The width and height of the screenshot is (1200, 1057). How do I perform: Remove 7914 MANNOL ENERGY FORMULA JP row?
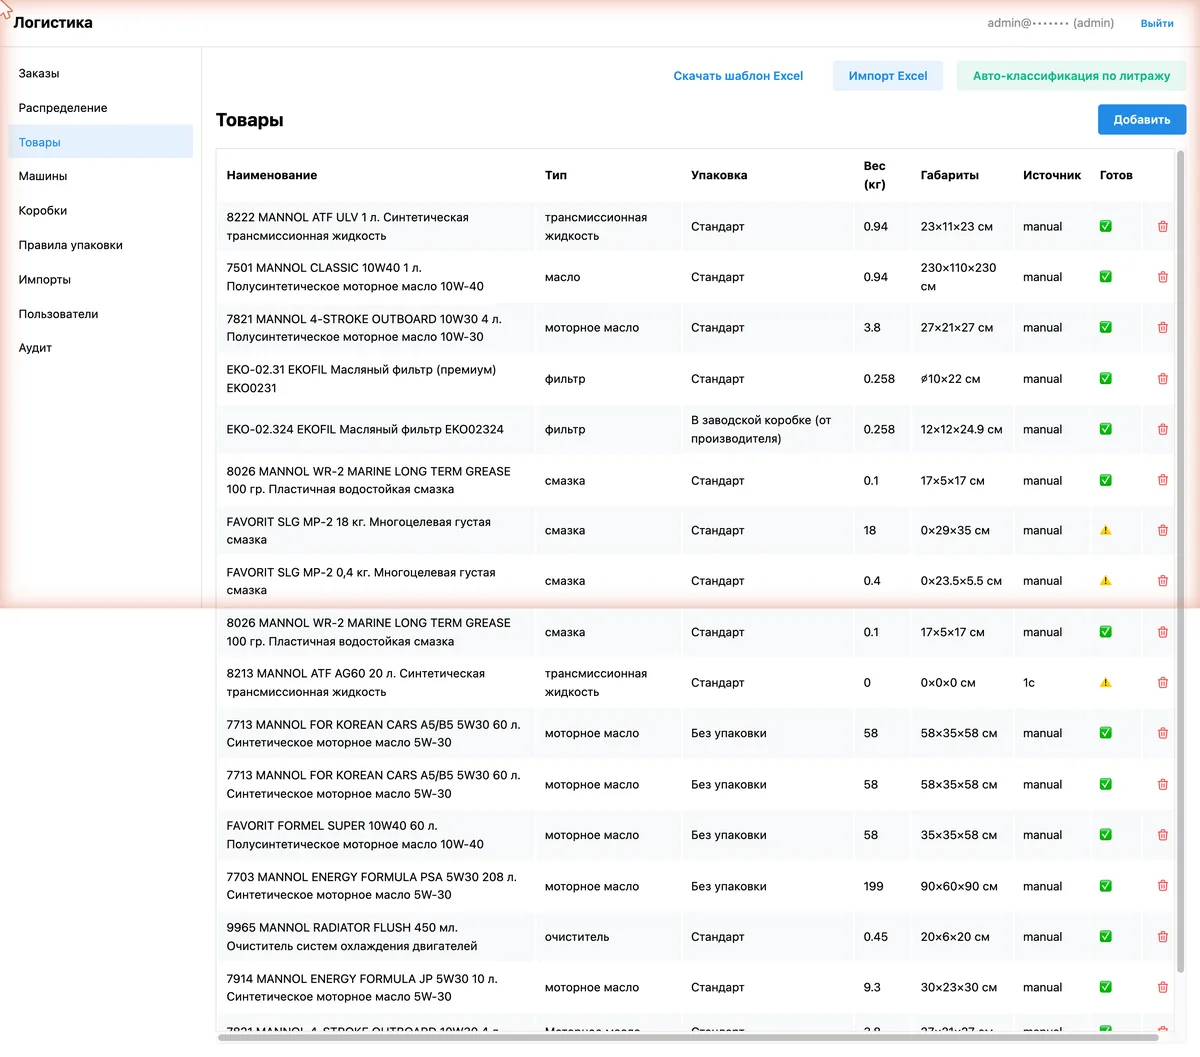pos(1162,987)
